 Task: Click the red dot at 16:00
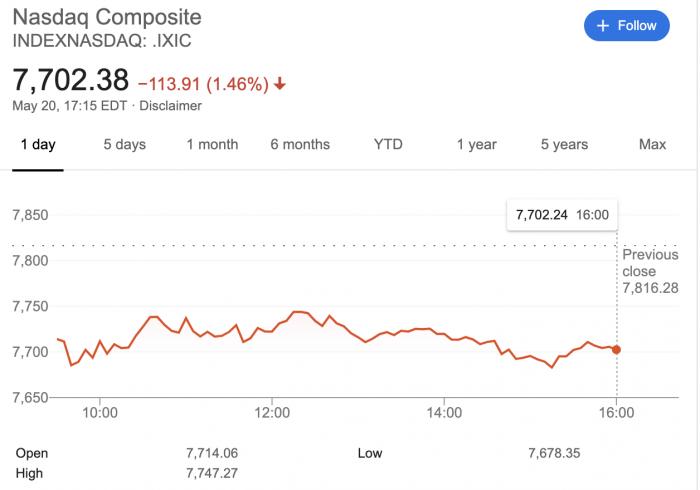[x=616, y=349]
